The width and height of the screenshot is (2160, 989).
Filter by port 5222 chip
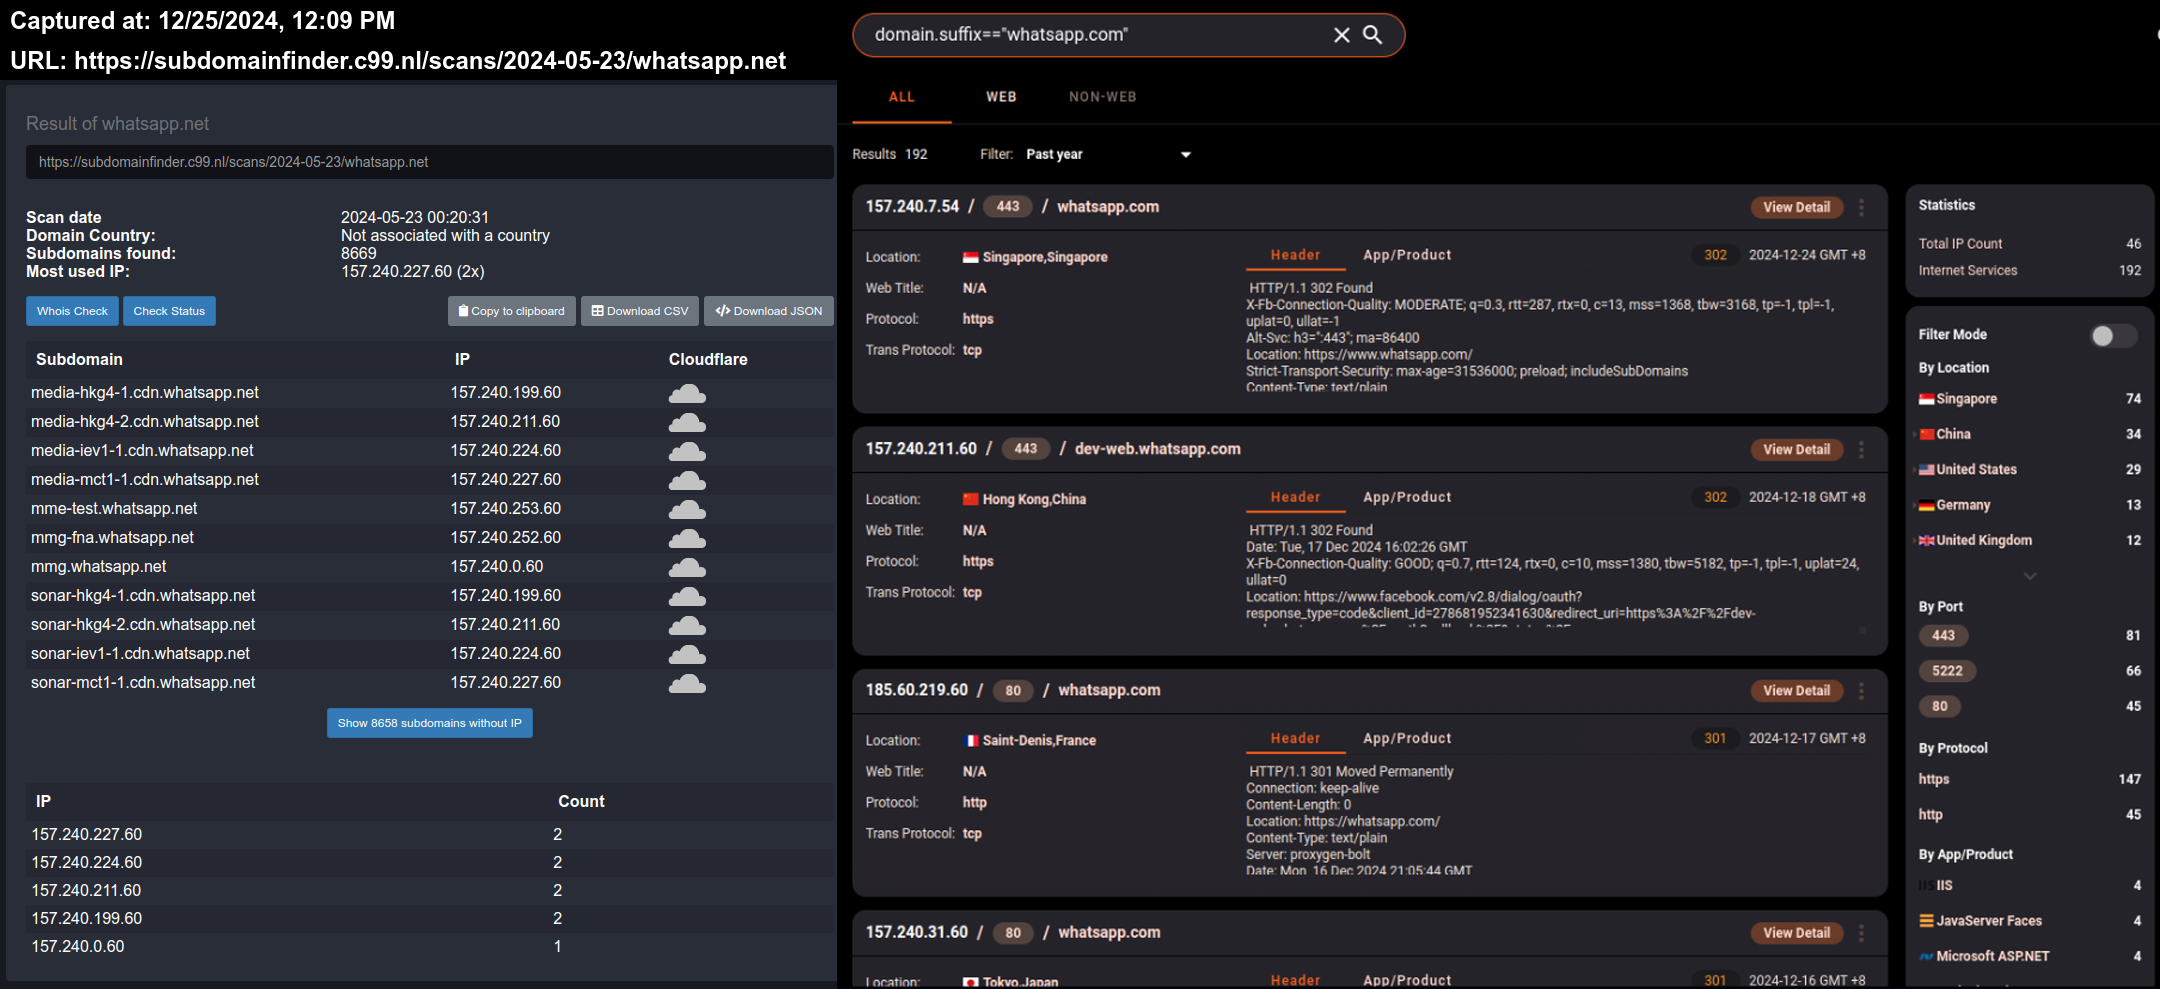(1946, 671)
